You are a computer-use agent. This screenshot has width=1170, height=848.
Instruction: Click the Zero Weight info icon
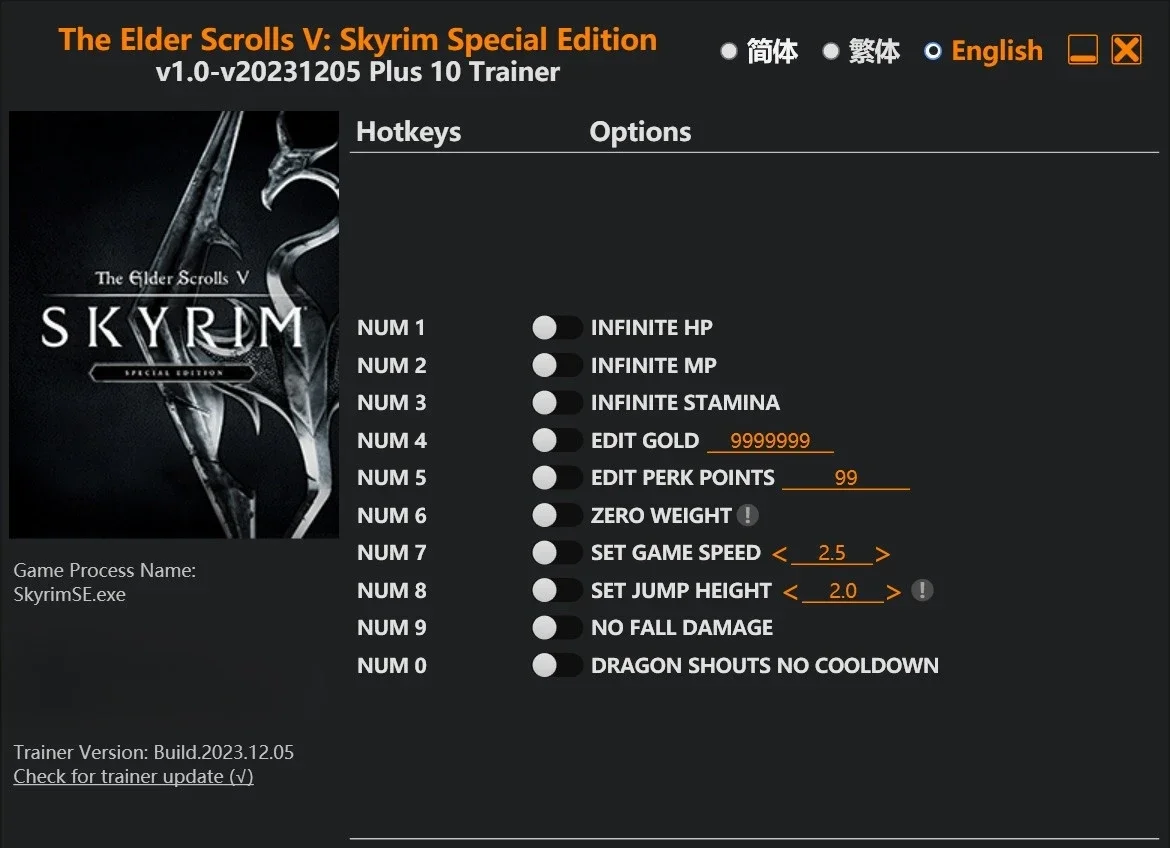[x=748, y=515]
